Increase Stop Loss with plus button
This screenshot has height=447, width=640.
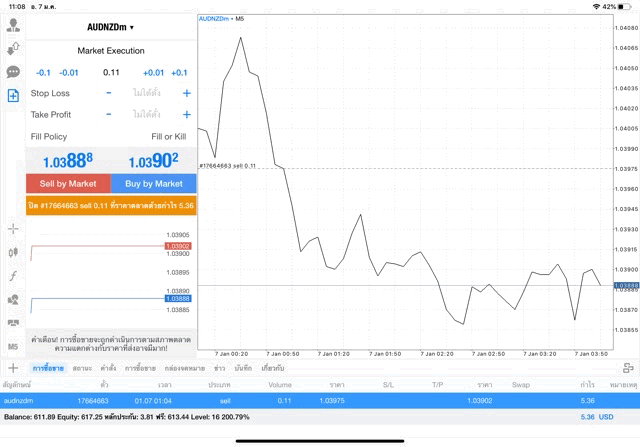point(186,93)
